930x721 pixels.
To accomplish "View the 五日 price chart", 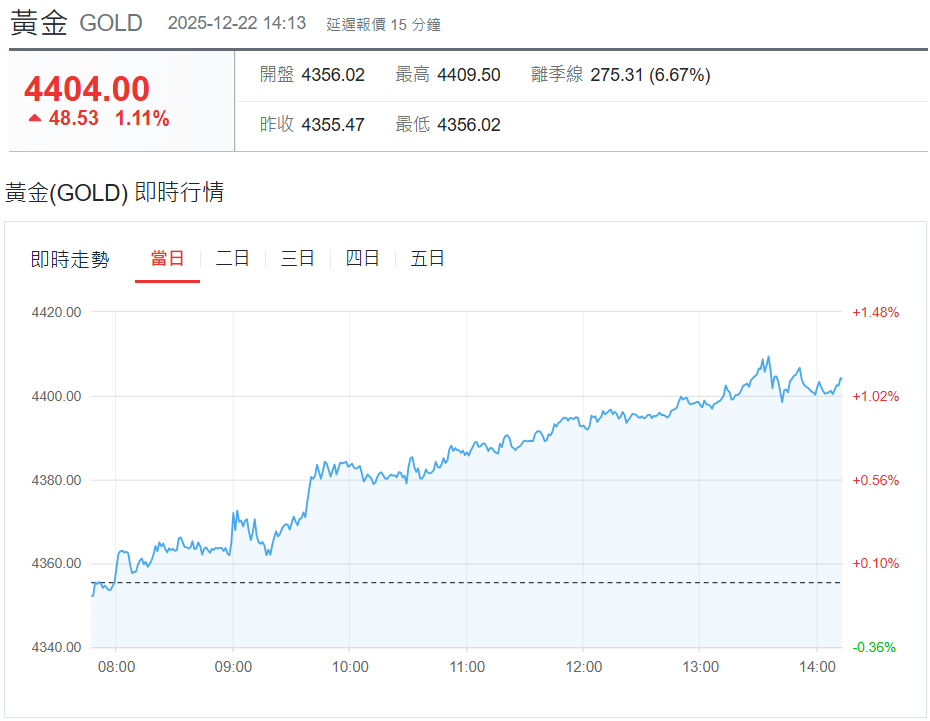I will tap(427, 258).
